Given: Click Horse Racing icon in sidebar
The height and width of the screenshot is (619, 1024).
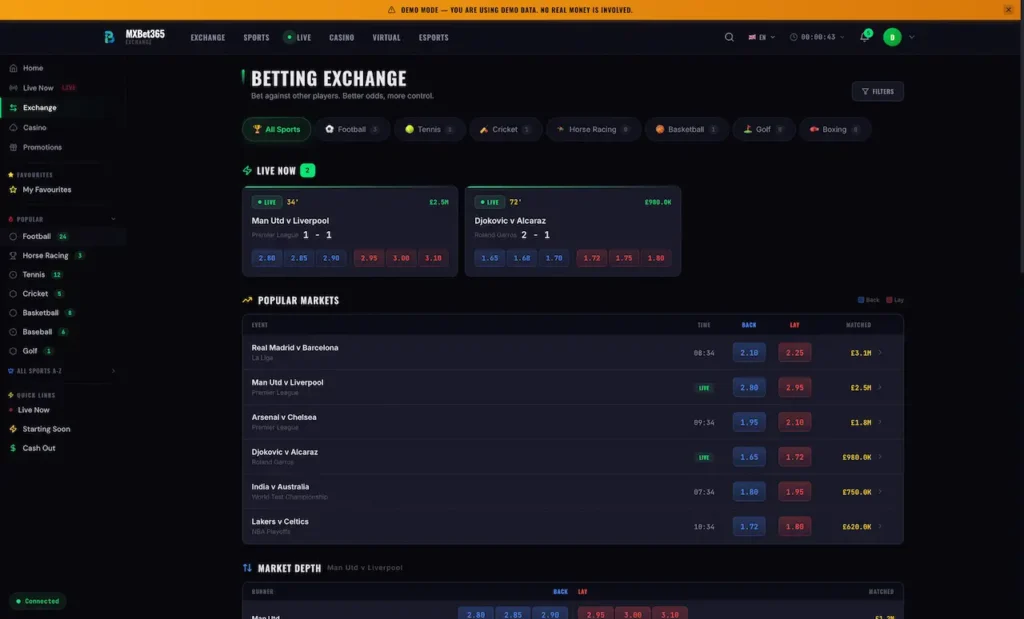Looking at the screenshot, I should point(13,255).
